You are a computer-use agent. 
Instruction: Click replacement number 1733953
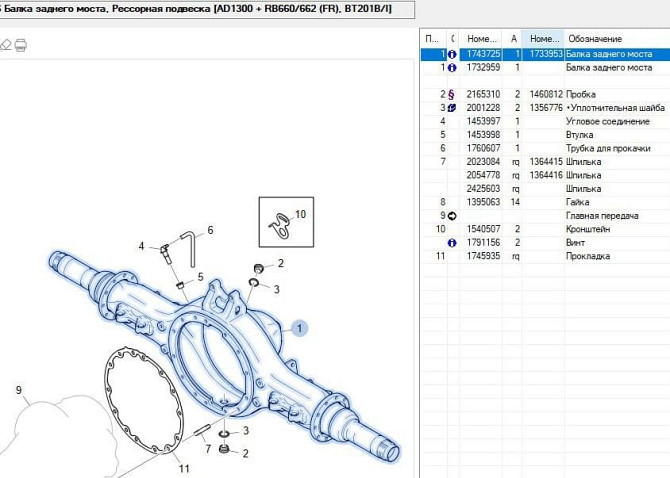546,54
